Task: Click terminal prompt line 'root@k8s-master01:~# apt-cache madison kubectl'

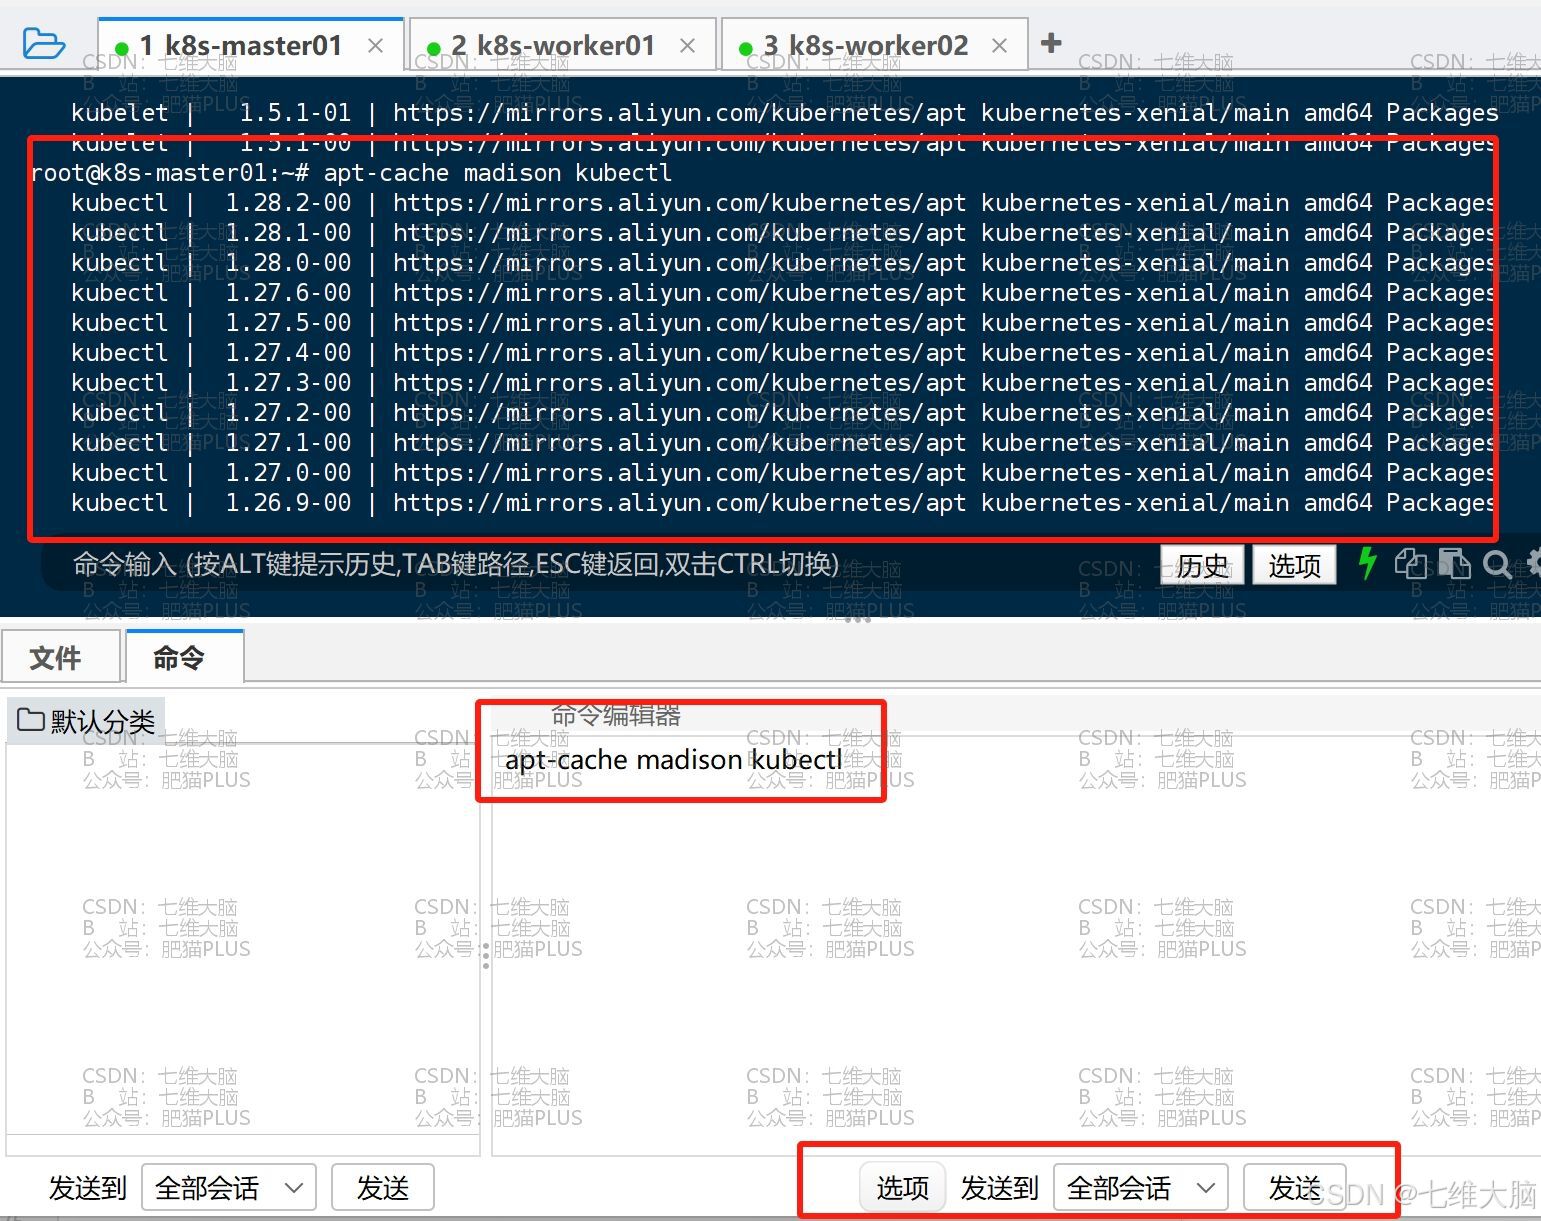Action: coord(351,173)
